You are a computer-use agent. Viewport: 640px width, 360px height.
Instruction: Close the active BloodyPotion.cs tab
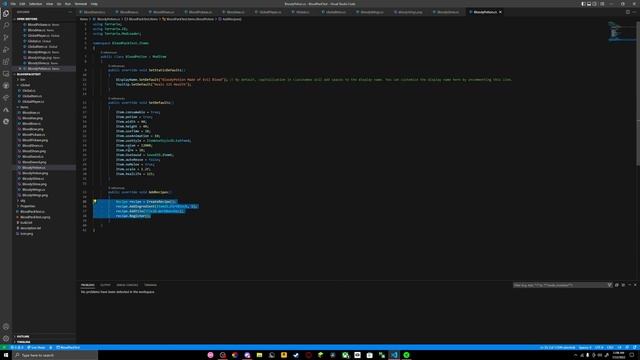(x=500, y=12)
